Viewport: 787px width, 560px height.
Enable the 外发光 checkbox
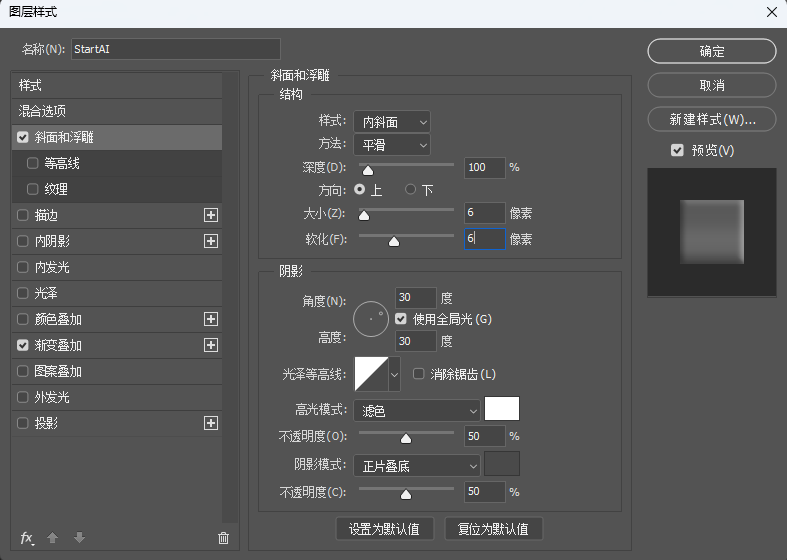click(x=23, y=397)
